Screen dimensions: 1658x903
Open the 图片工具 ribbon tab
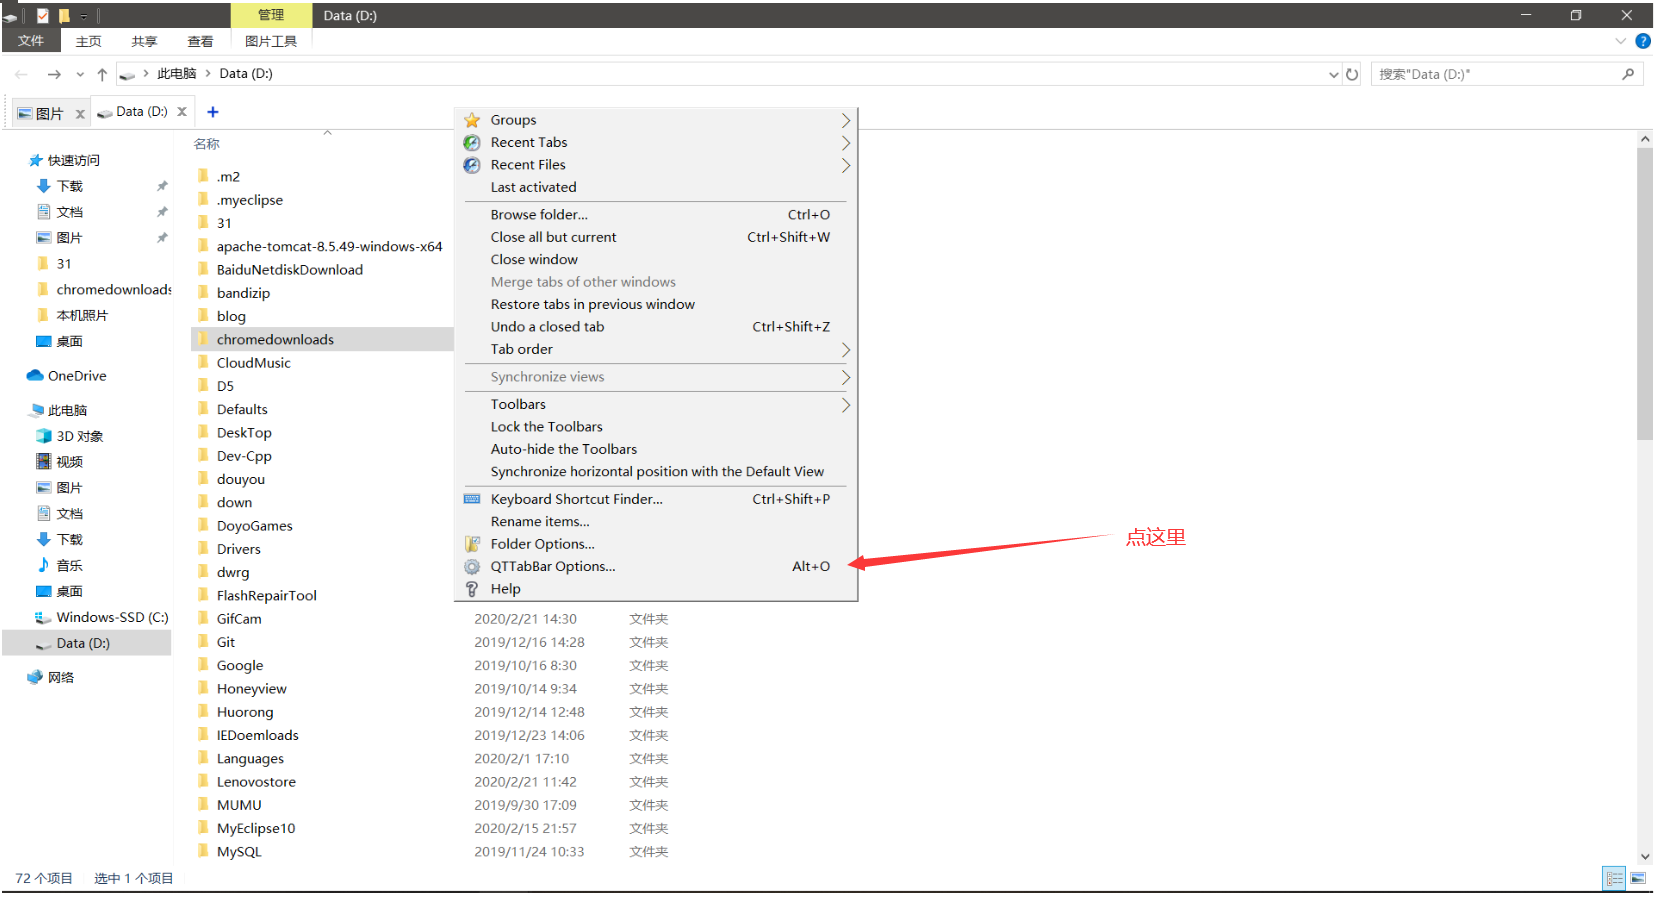271,41
